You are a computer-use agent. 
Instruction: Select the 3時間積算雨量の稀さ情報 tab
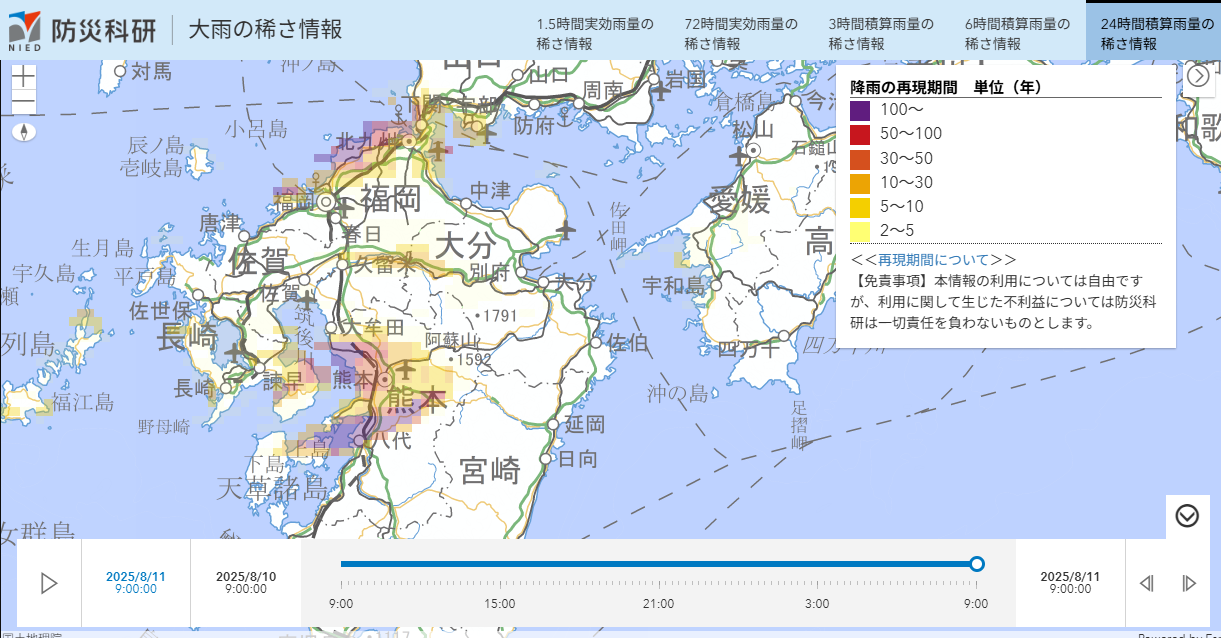[x=881, y=33]
